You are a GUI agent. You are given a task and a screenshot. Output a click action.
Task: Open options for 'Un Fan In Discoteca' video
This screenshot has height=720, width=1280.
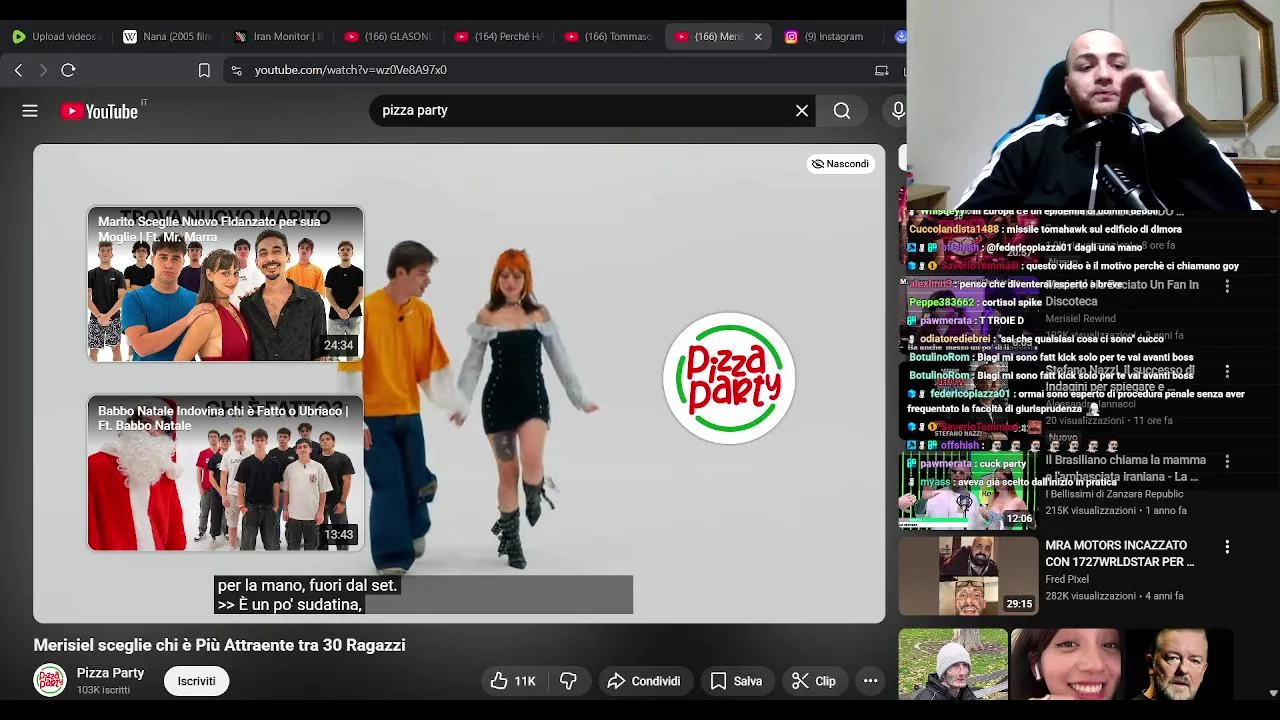[1227, 286]
